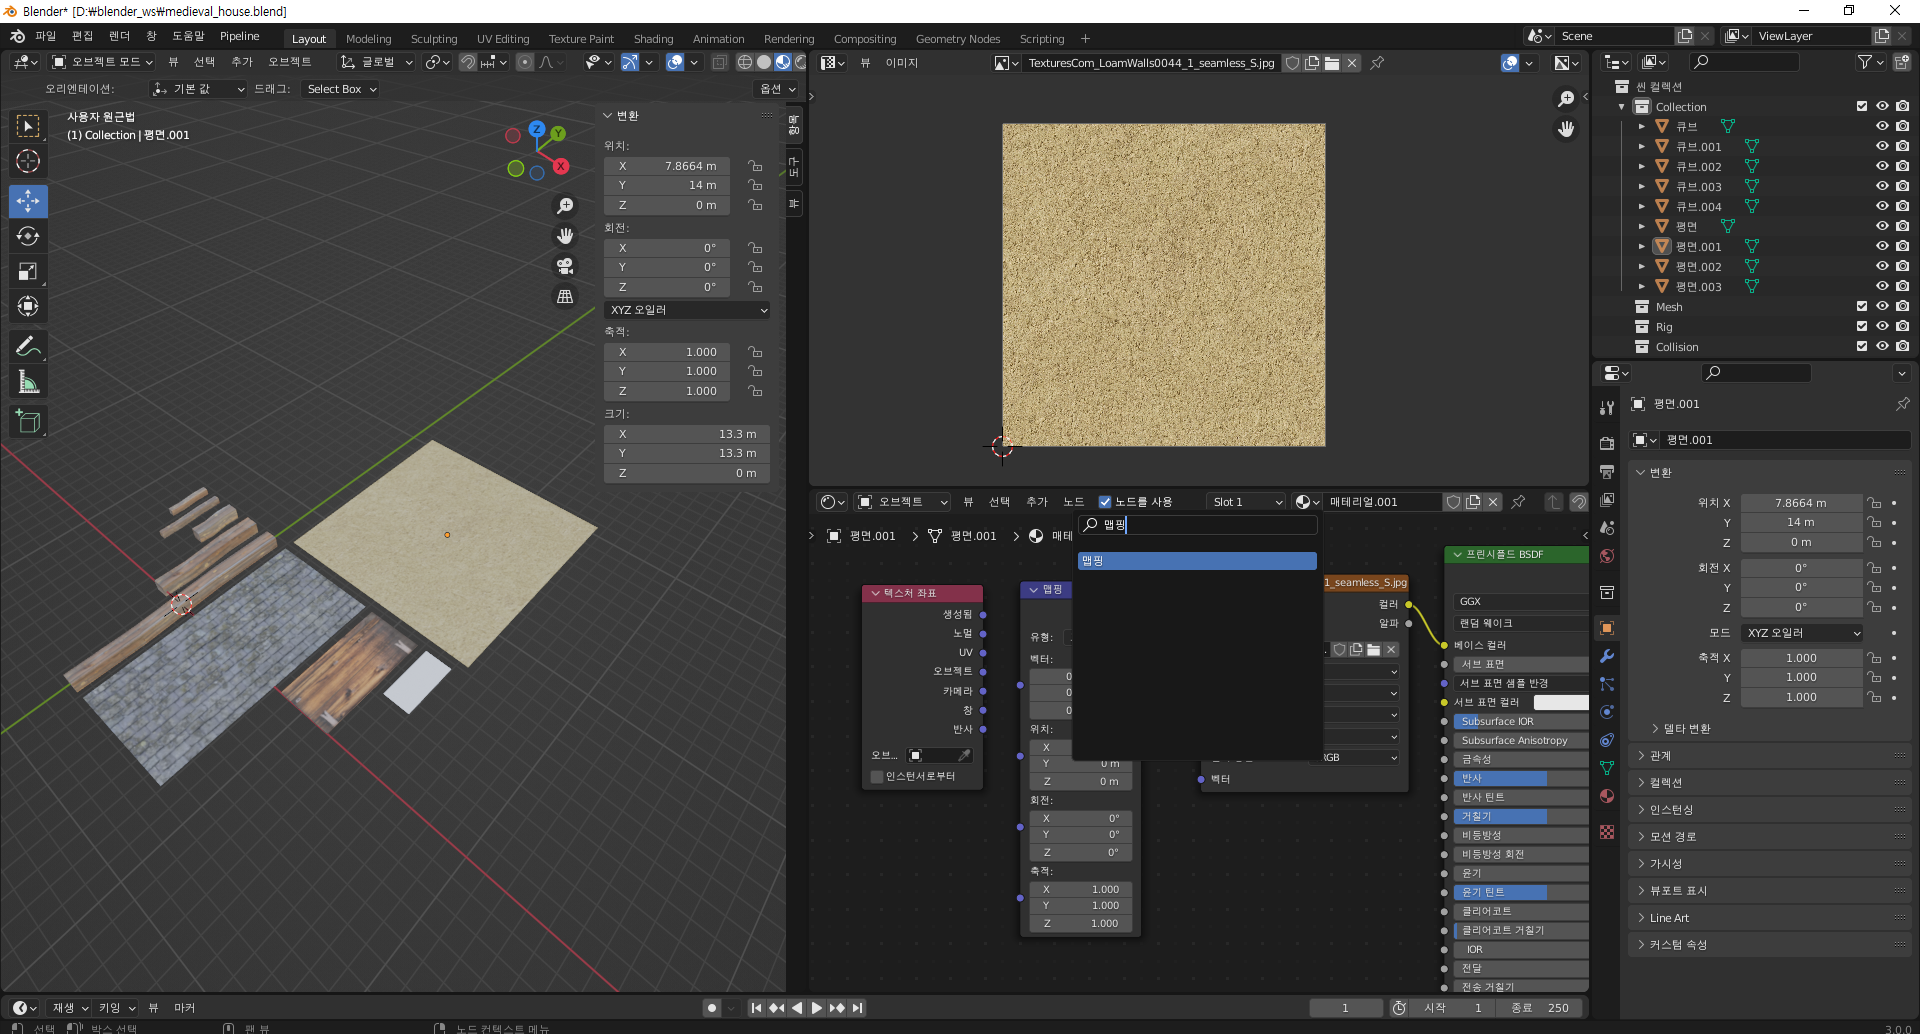Expand the 델타 변환 panel

1685,729
